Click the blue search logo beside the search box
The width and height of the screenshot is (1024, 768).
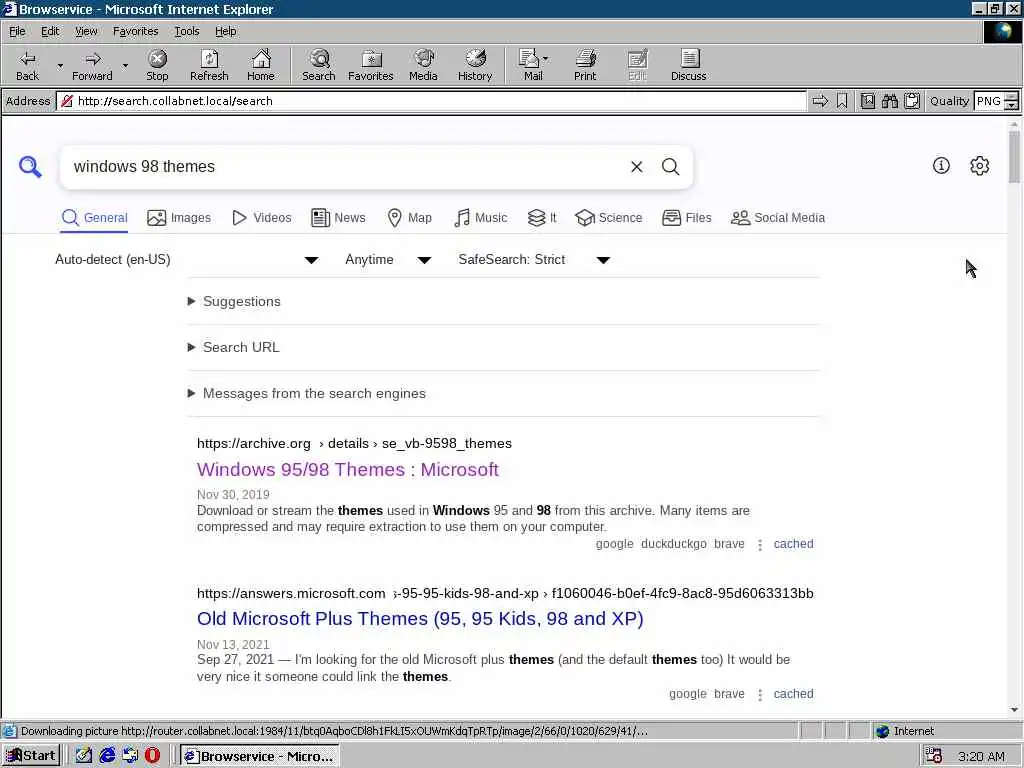30,167
